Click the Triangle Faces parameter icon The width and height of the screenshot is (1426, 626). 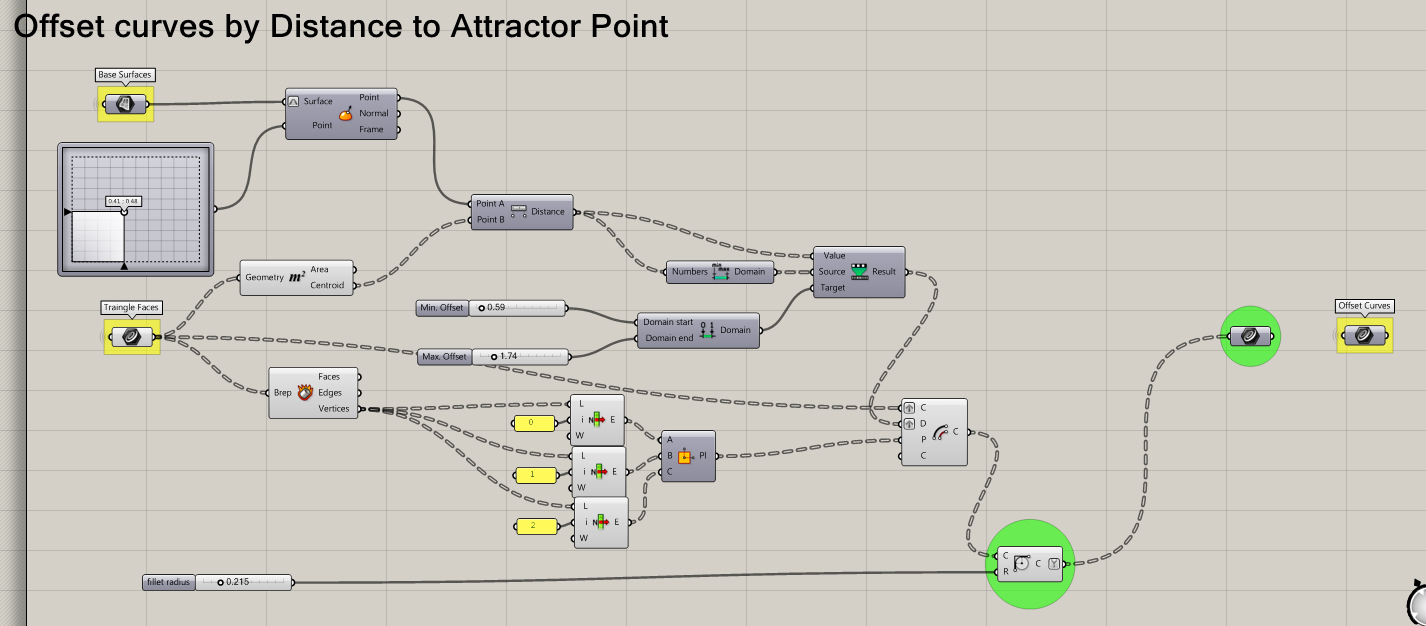[131, 337]
